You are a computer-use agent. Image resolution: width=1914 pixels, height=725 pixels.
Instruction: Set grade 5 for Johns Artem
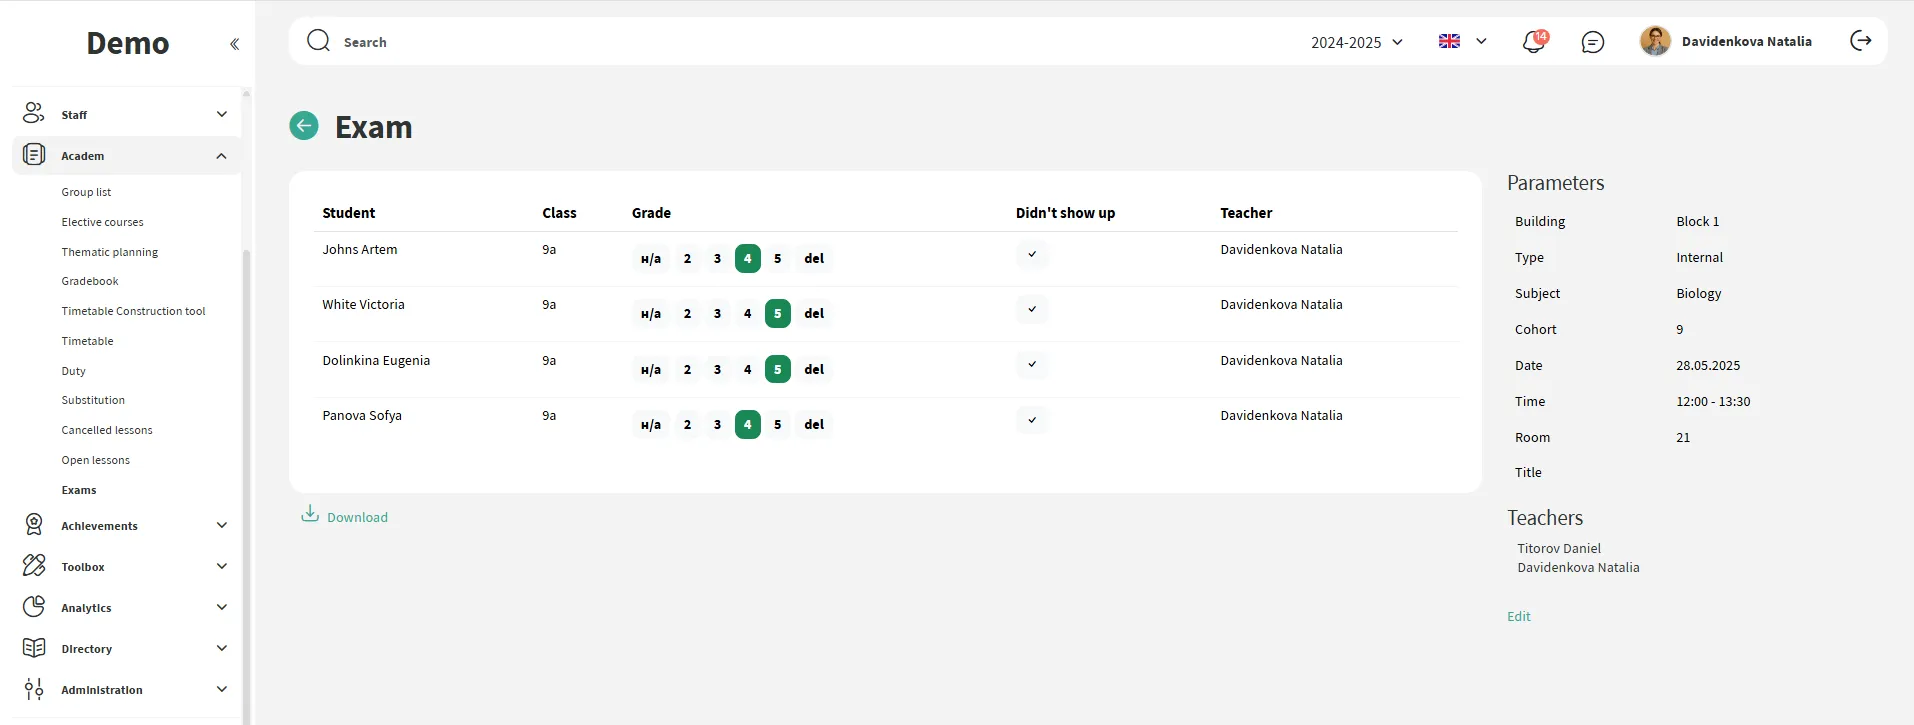(777, 259)
